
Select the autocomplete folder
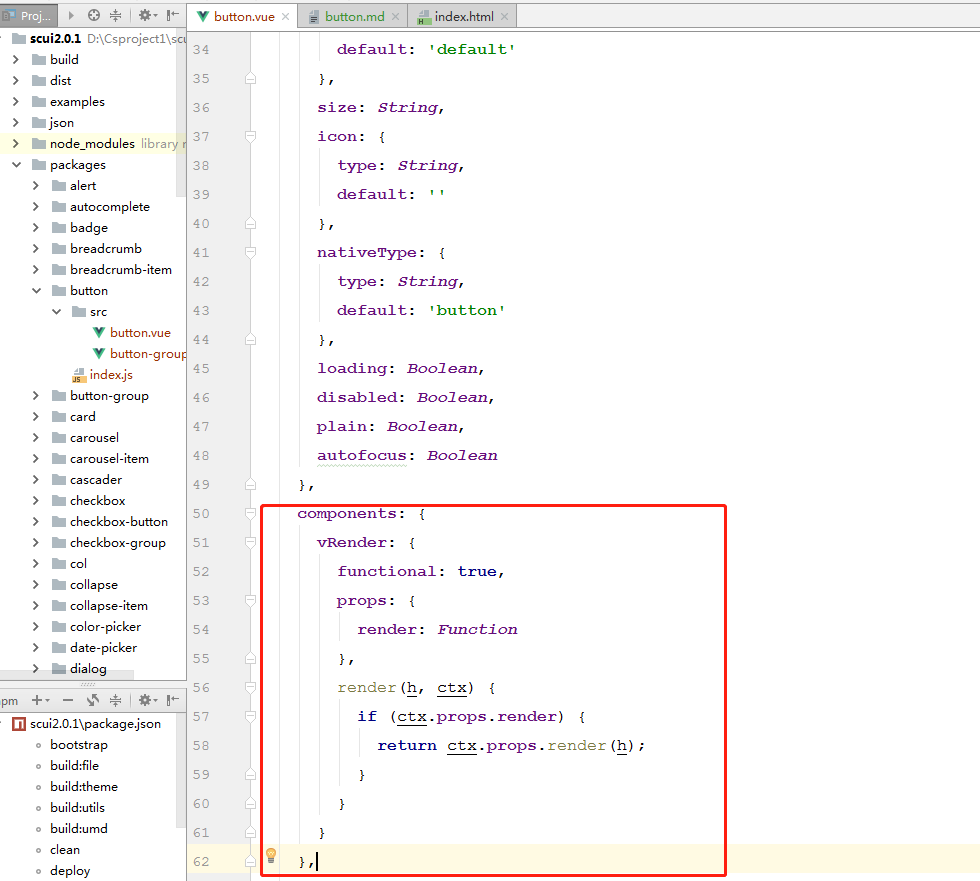(109, 207)
